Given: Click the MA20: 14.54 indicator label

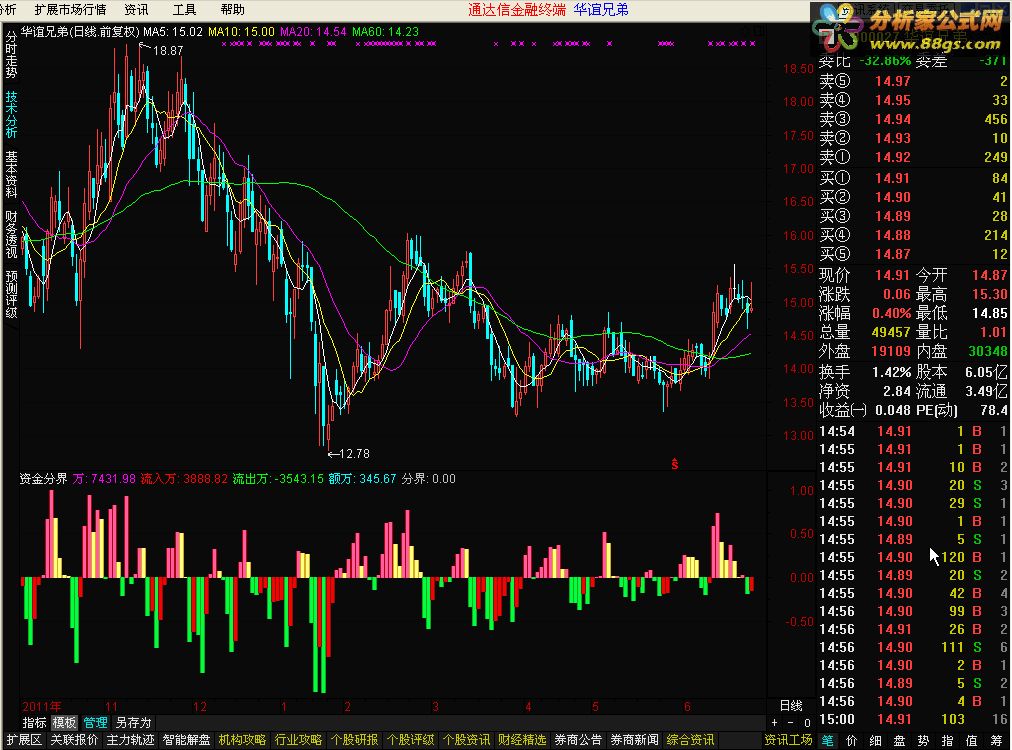Looking at the screenshot, I should tap(314, 32).
